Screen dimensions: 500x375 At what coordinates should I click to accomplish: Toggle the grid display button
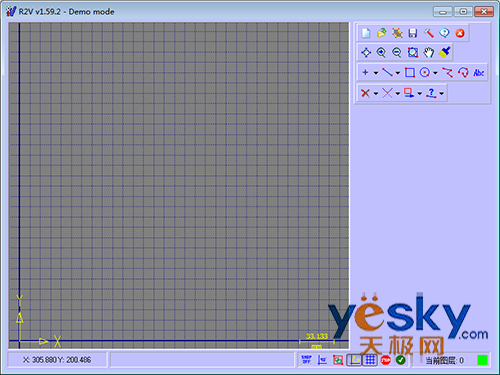(x=370, y=360)
